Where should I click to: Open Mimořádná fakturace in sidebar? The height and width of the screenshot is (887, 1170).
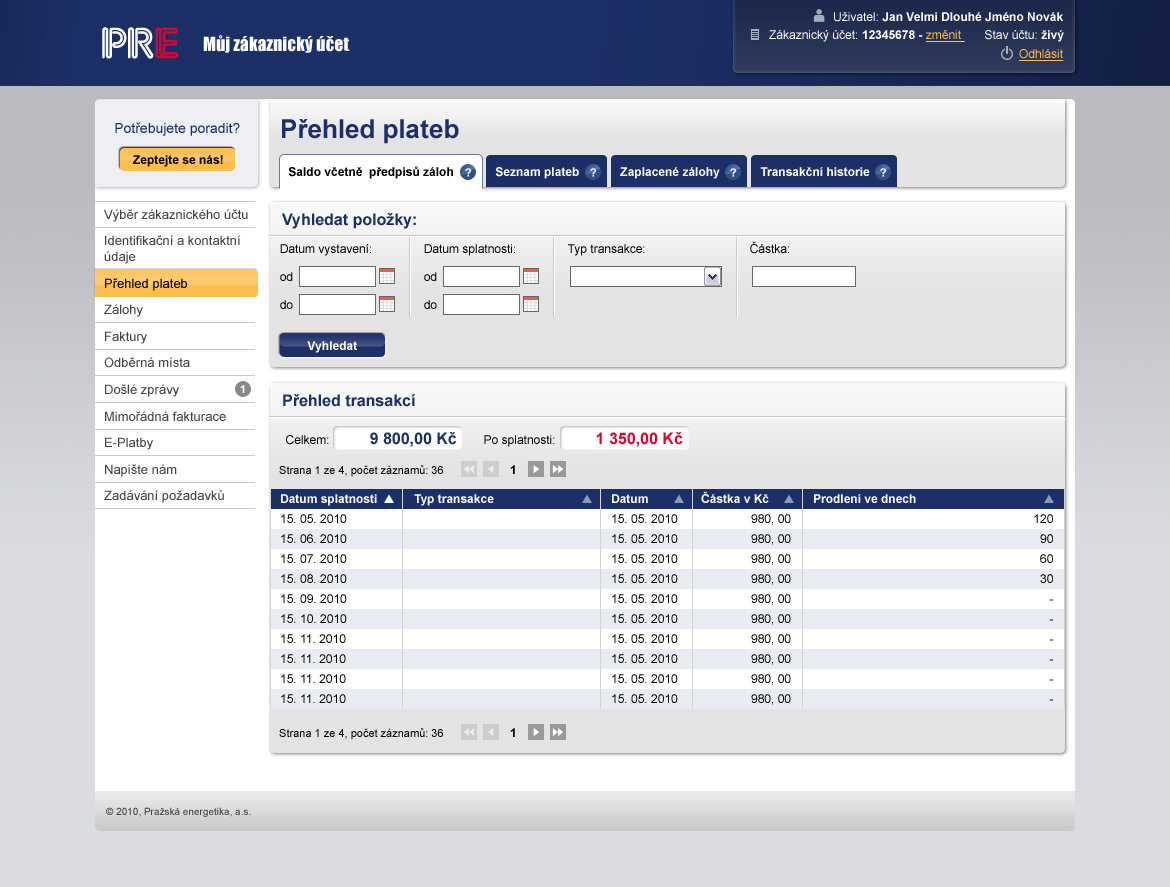(x=175, y=416)
